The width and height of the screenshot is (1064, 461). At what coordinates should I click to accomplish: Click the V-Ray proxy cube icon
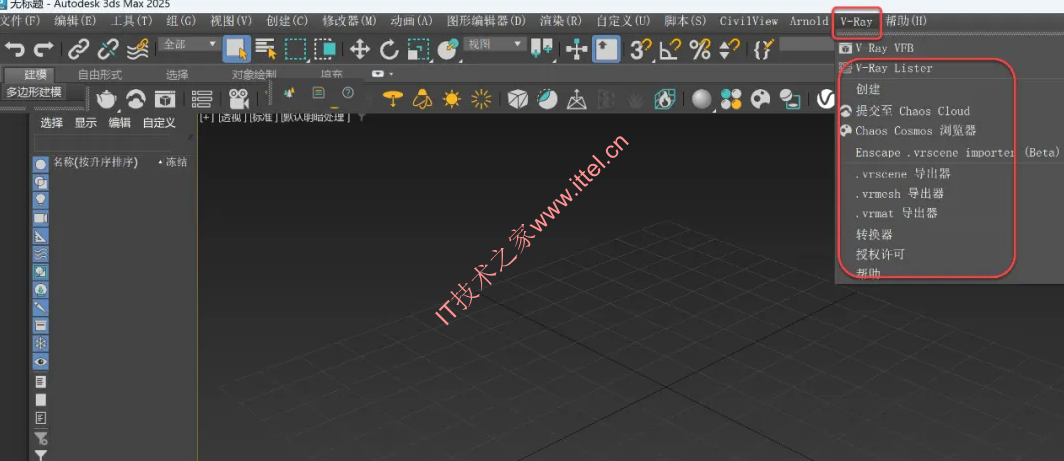coord(518,99)
